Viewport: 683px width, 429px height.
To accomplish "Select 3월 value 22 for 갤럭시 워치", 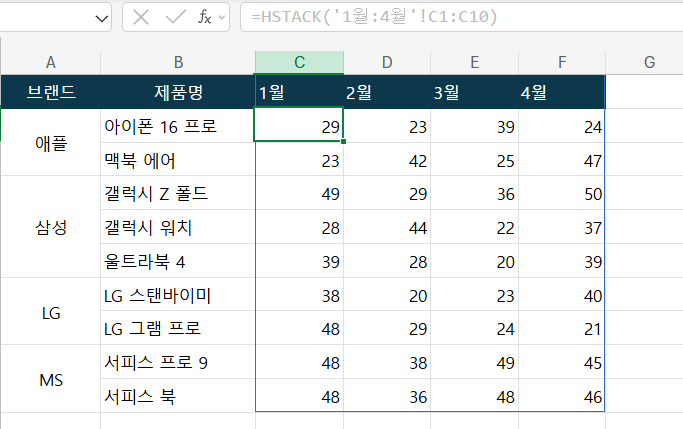I will pos(474,227).
